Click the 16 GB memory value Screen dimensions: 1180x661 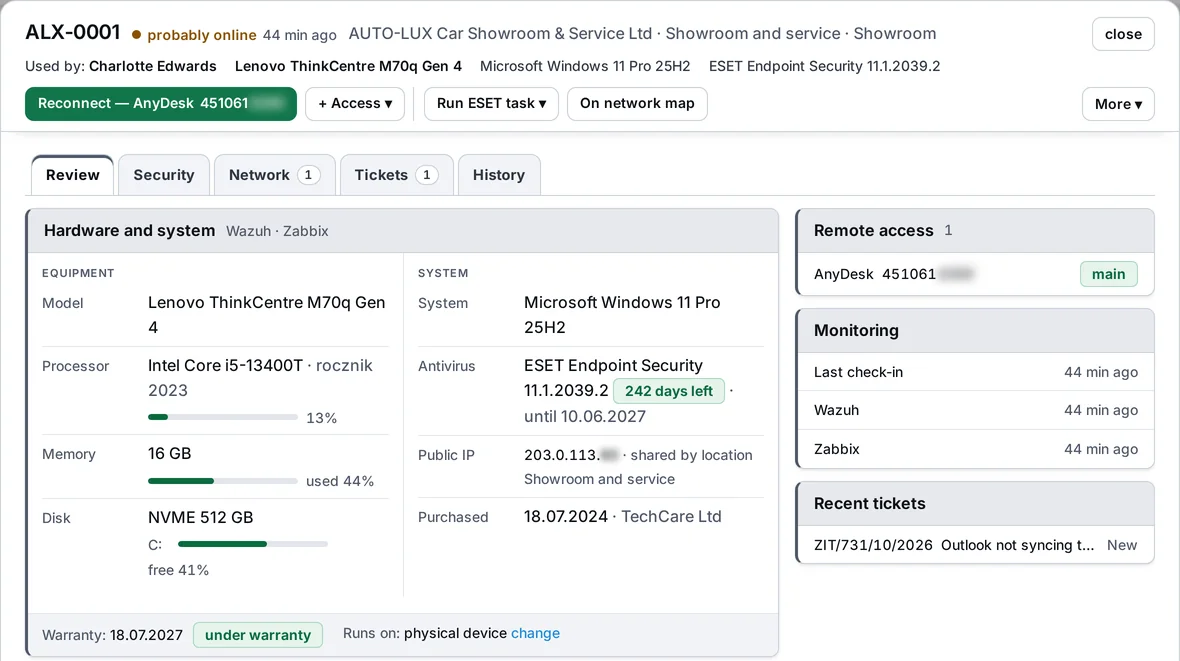[x=169, y=453]
